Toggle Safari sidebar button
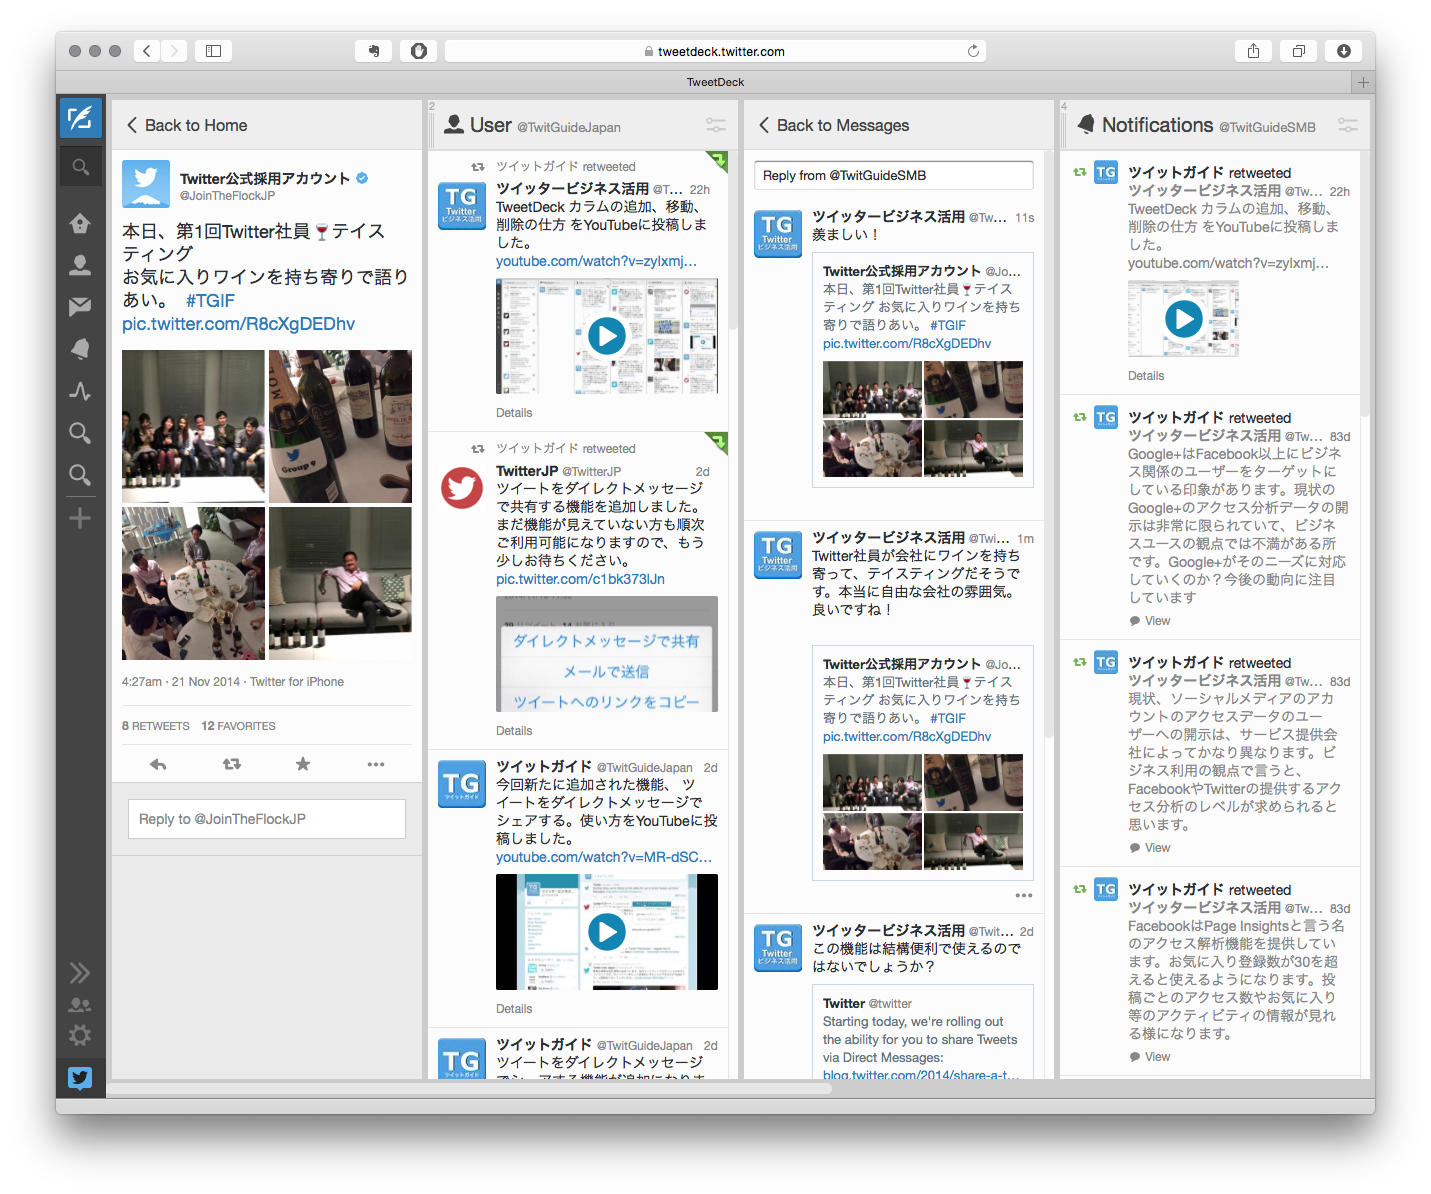The height and width of the screenshot is (1194, 1431). (x=213, y=51)
